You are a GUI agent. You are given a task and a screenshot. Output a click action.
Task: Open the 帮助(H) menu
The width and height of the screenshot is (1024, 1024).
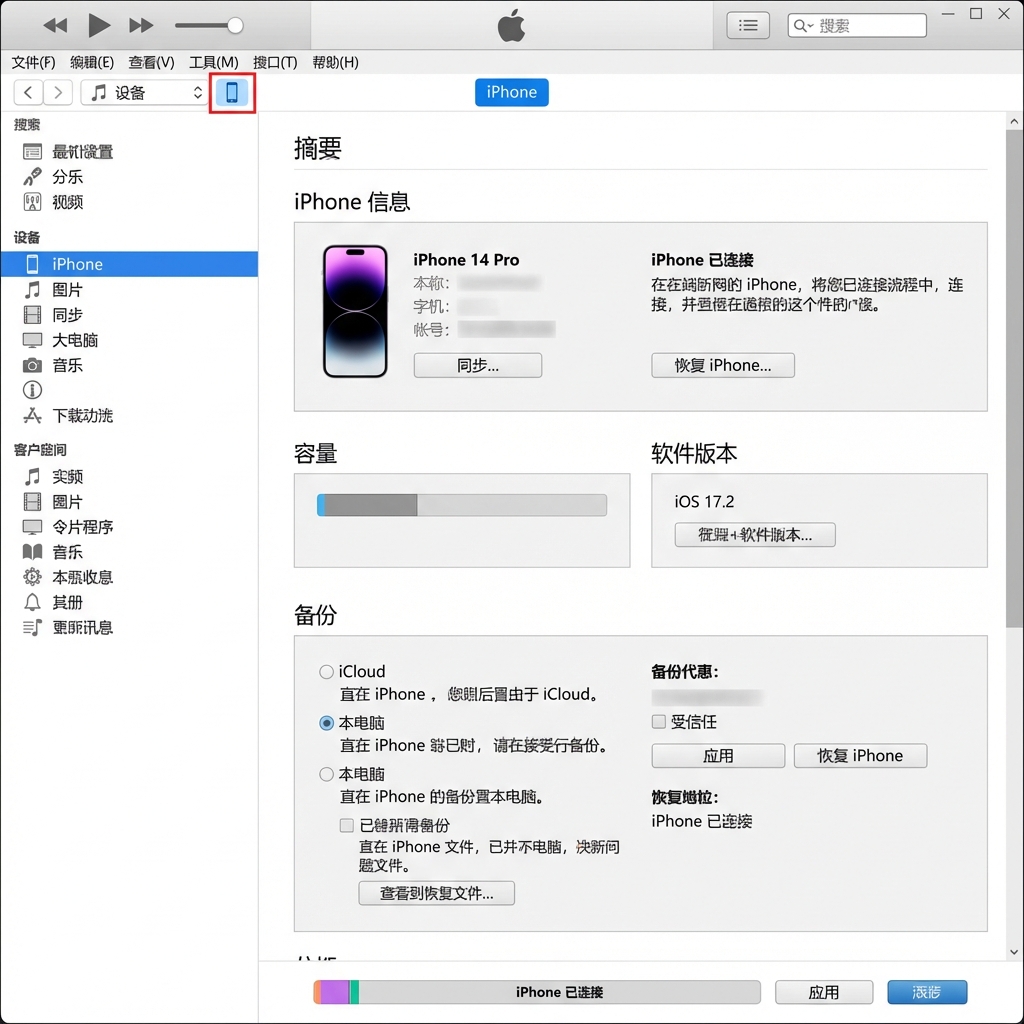pos(335,62)
